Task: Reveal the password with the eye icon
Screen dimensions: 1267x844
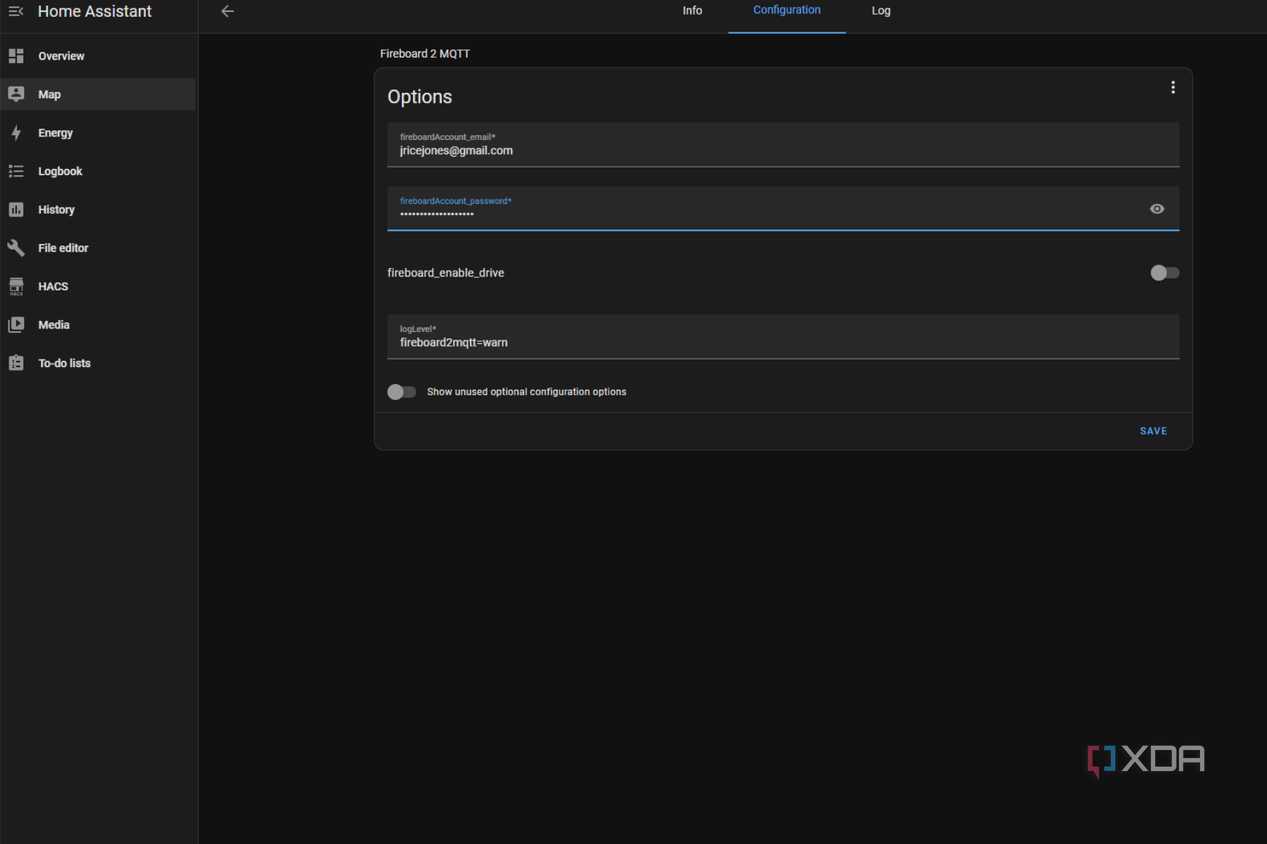Action: (x=1157, y=209)
